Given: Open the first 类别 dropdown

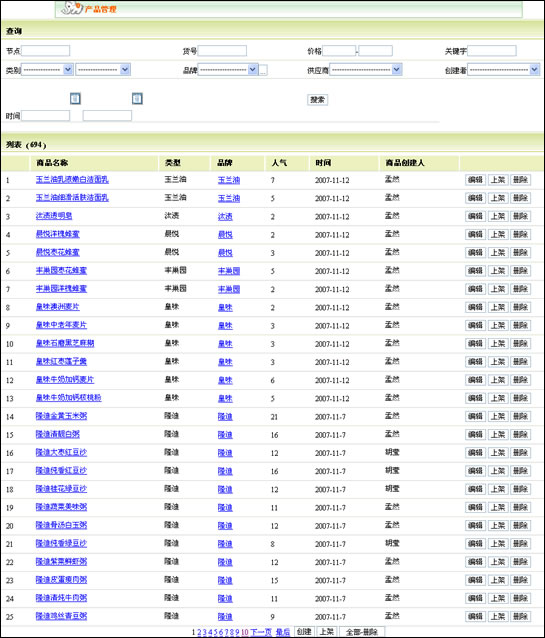Looking at the screenshot, I should (x=47, y=70).
